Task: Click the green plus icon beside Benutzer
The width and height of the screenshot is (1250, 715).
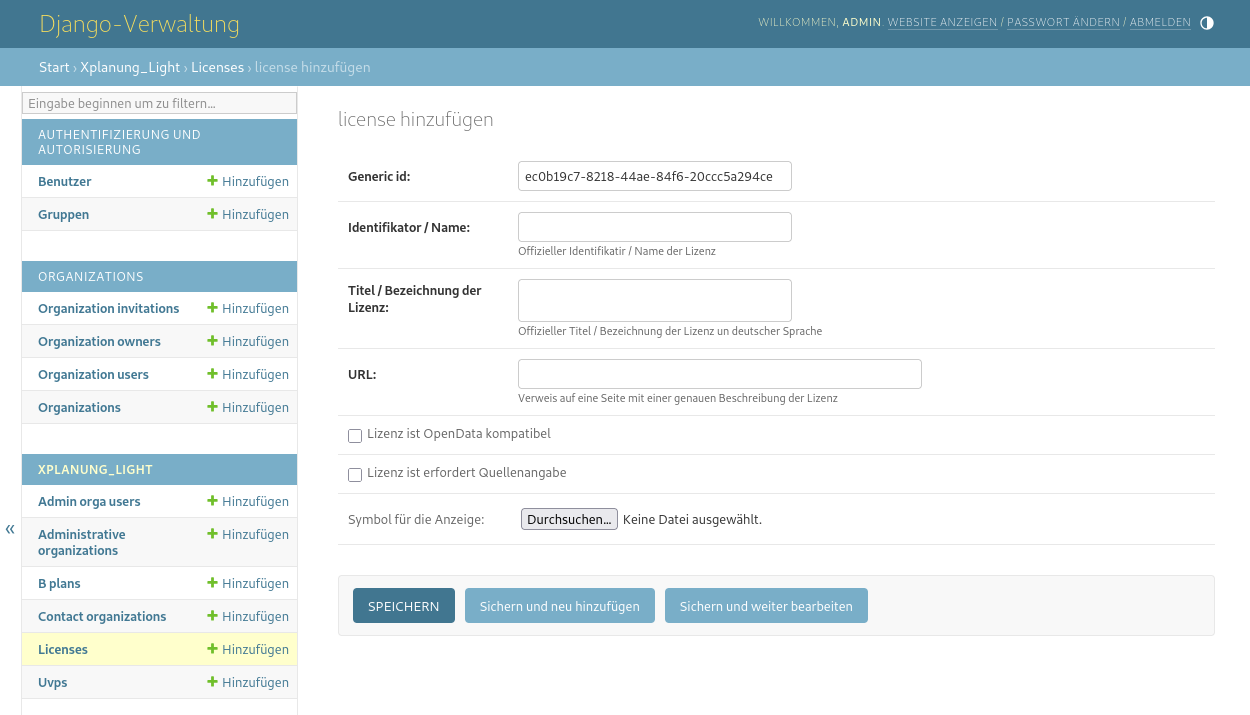Action: [x=211, y=181]
